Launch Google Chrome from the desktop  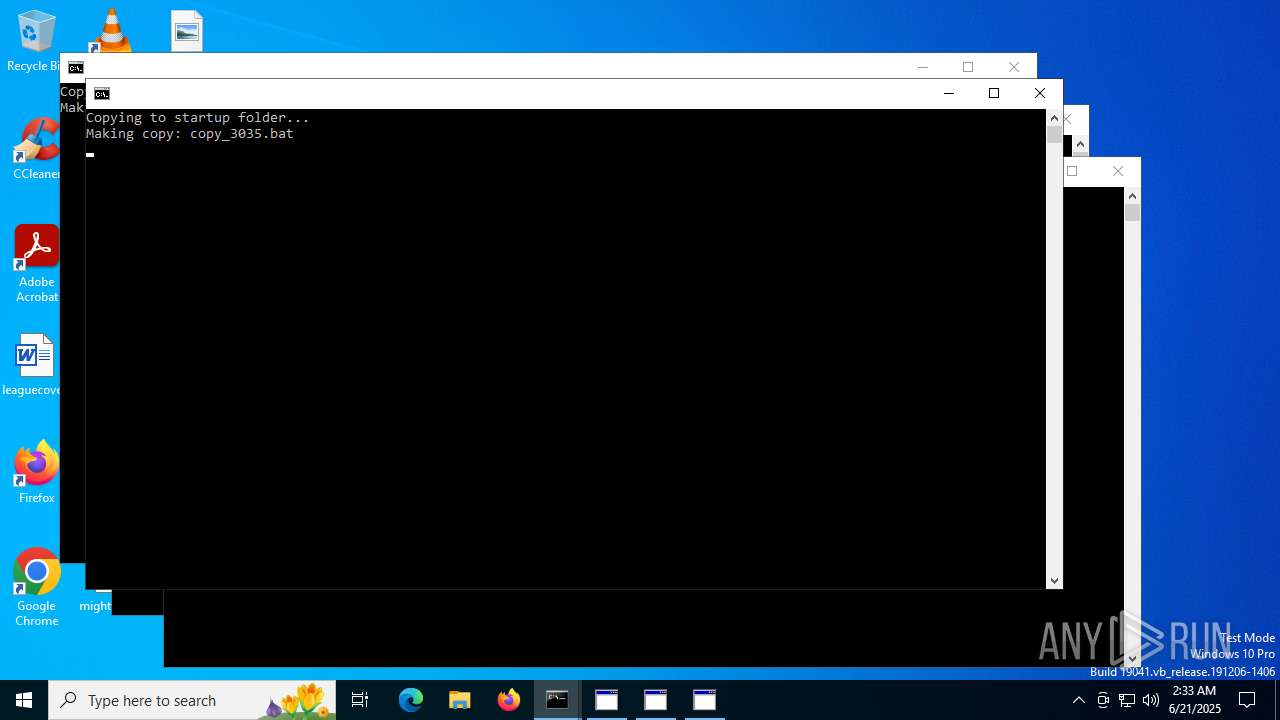click(37, 588)
